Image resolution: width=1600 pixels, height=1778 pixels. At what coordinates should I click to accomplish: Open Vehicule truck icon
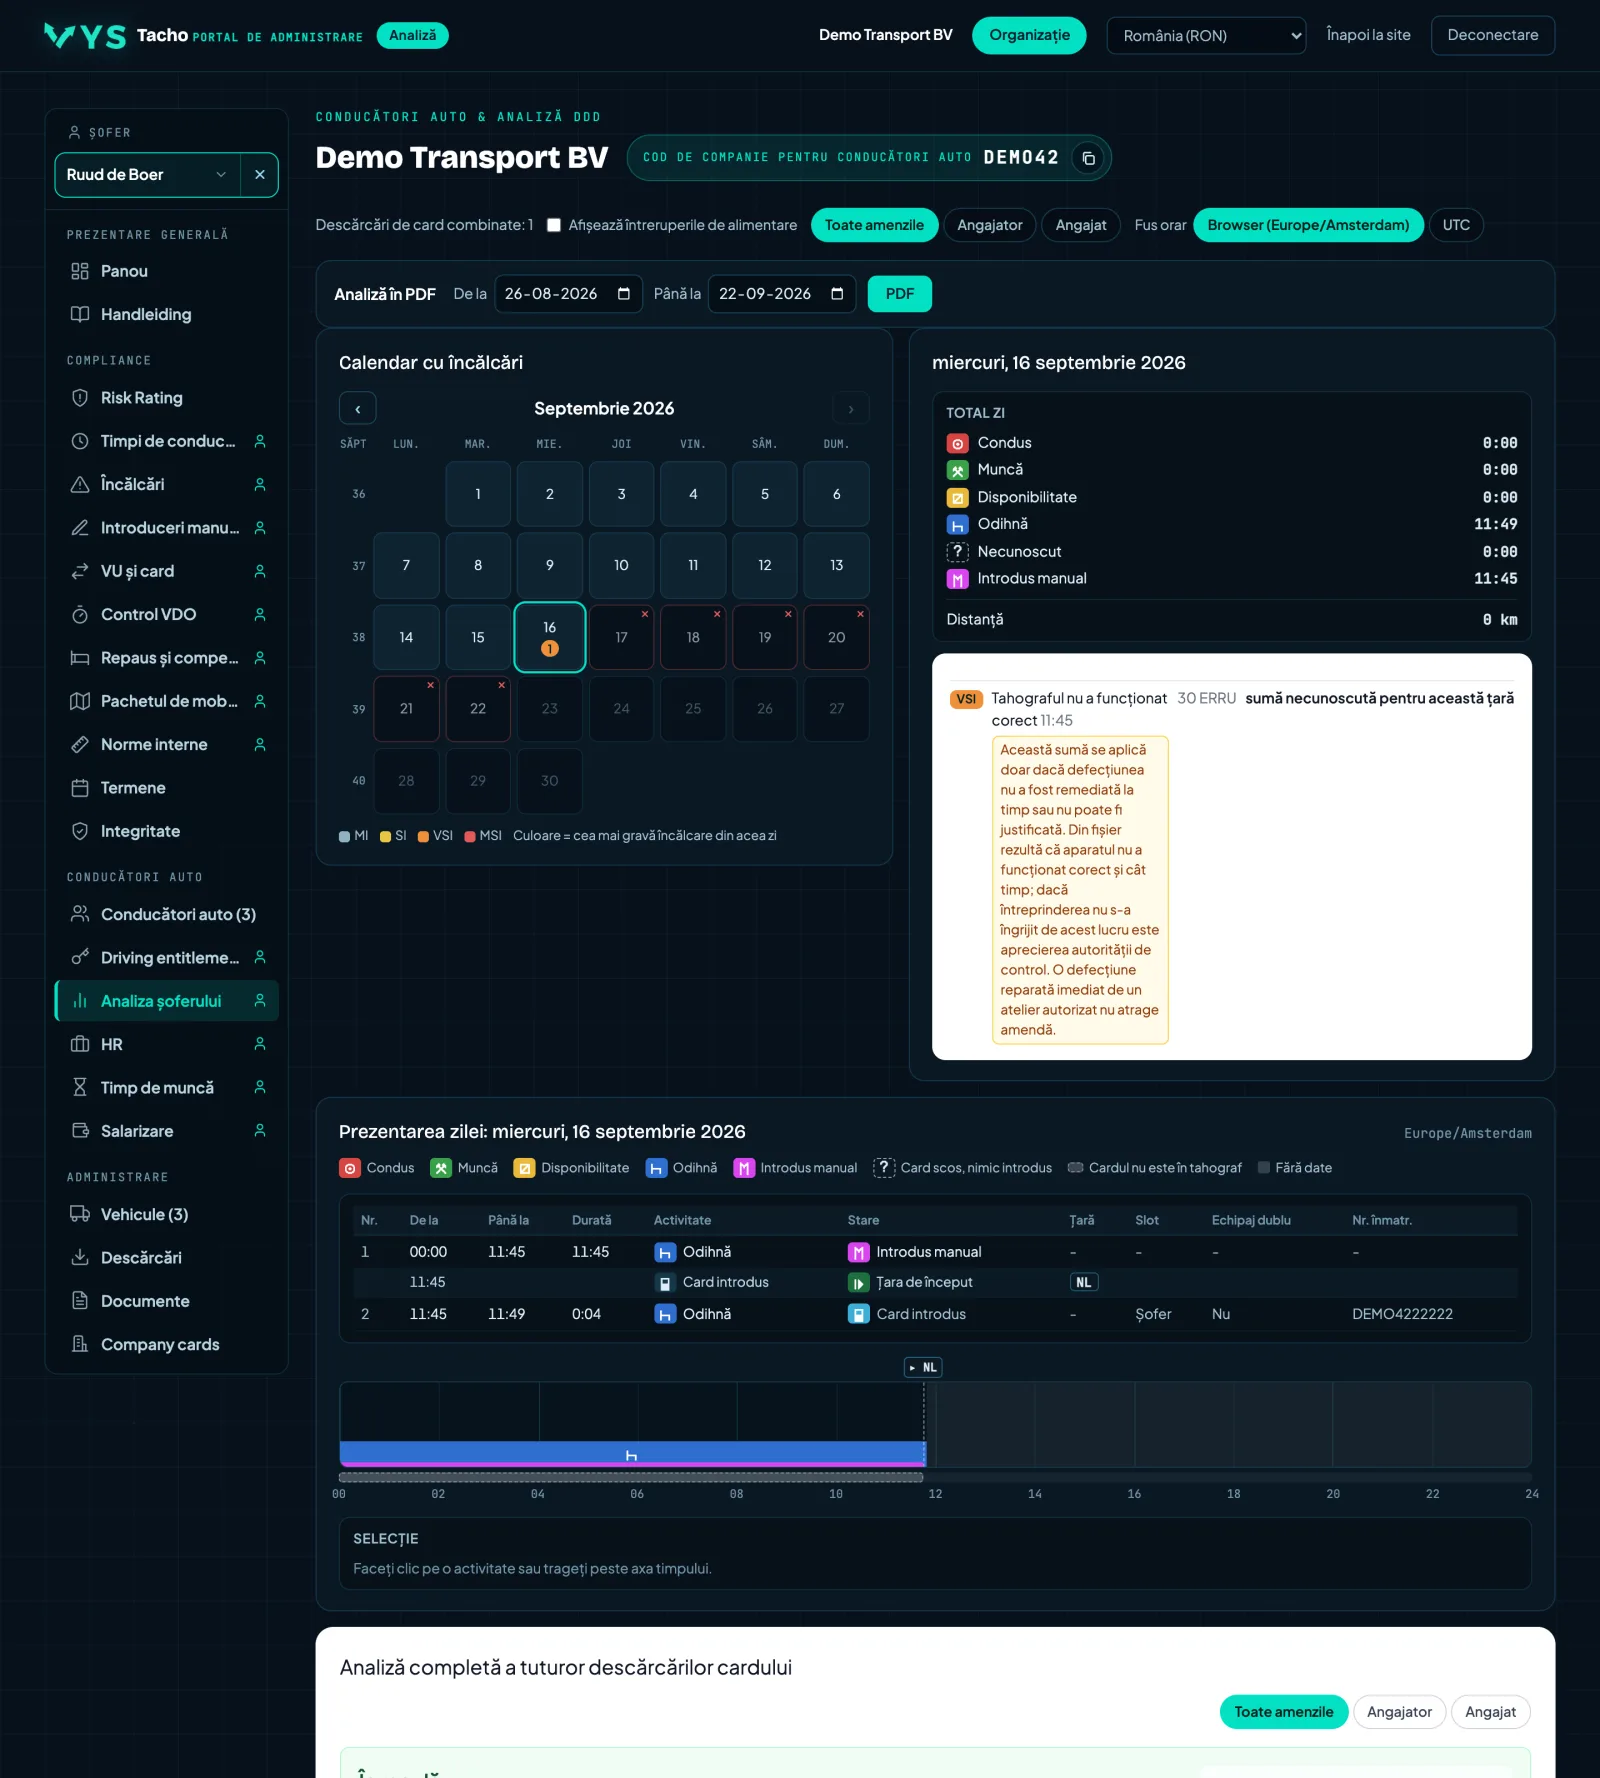point(80,1214)
